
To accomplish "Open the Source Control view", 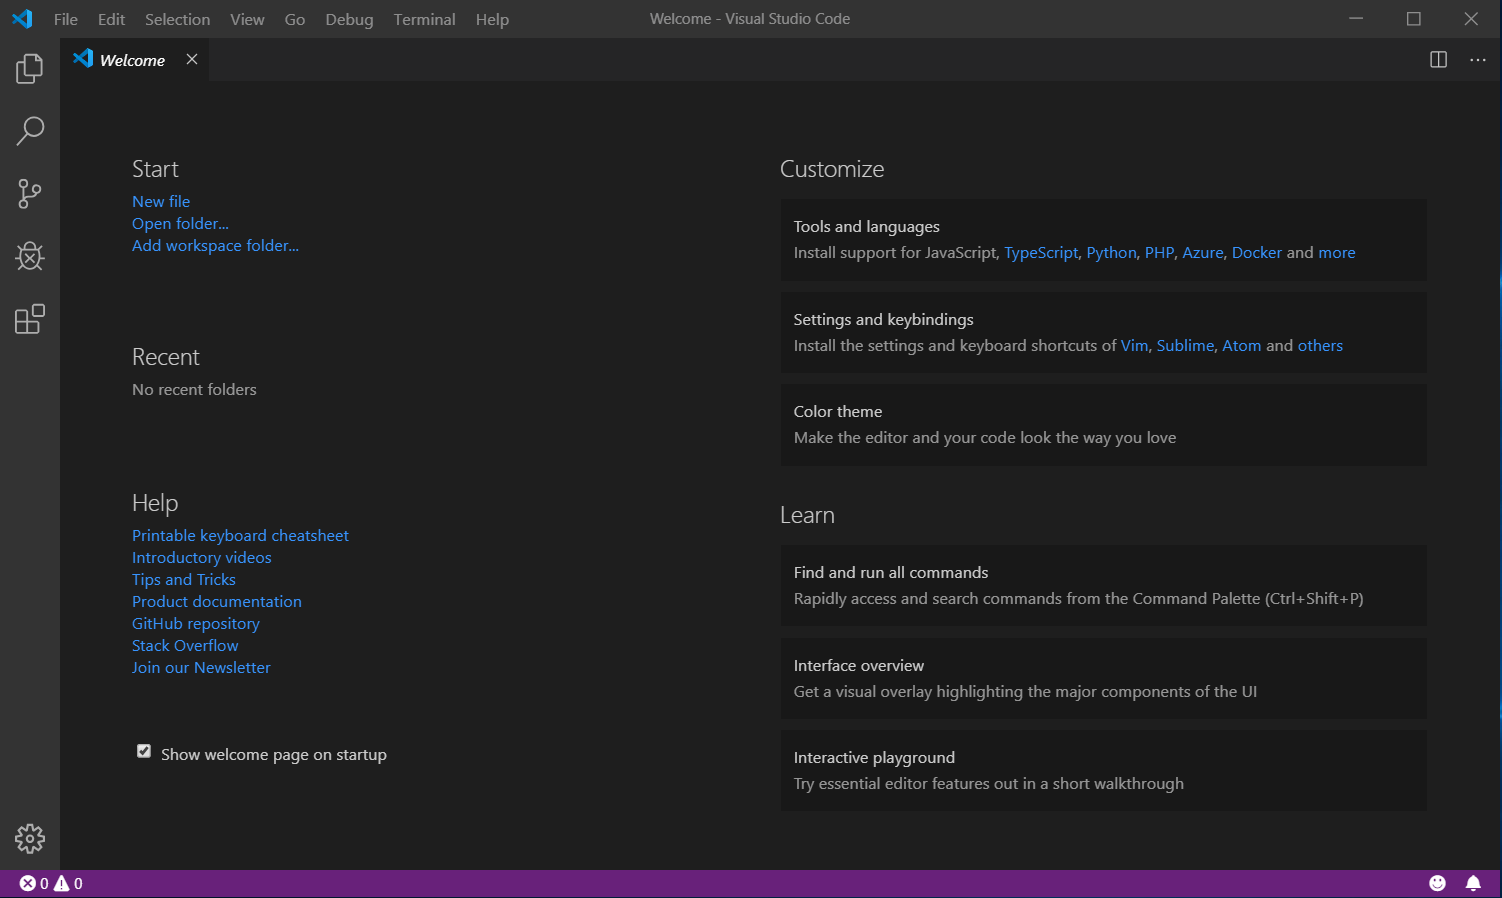I will (x=30, y=194).
